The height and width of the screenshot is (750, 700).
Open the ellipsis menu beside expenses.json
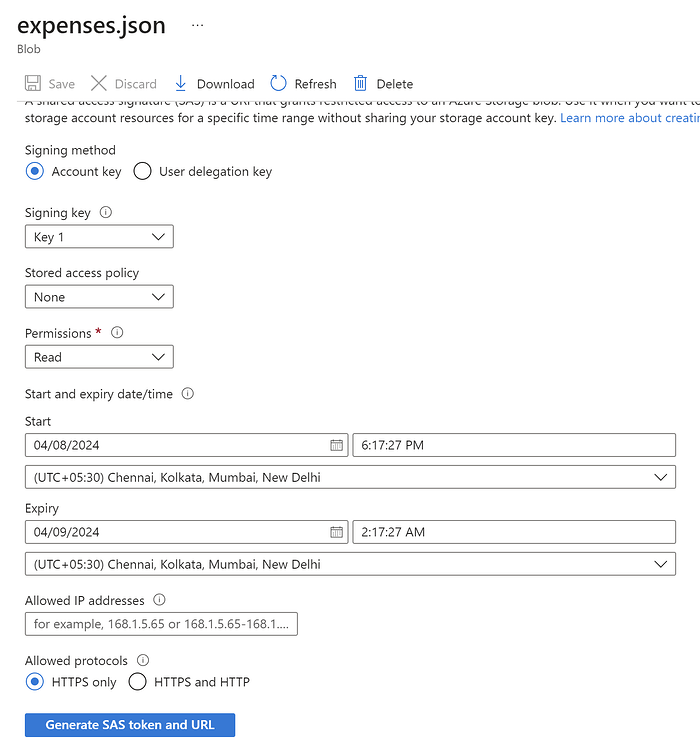[x=198, y=25]
